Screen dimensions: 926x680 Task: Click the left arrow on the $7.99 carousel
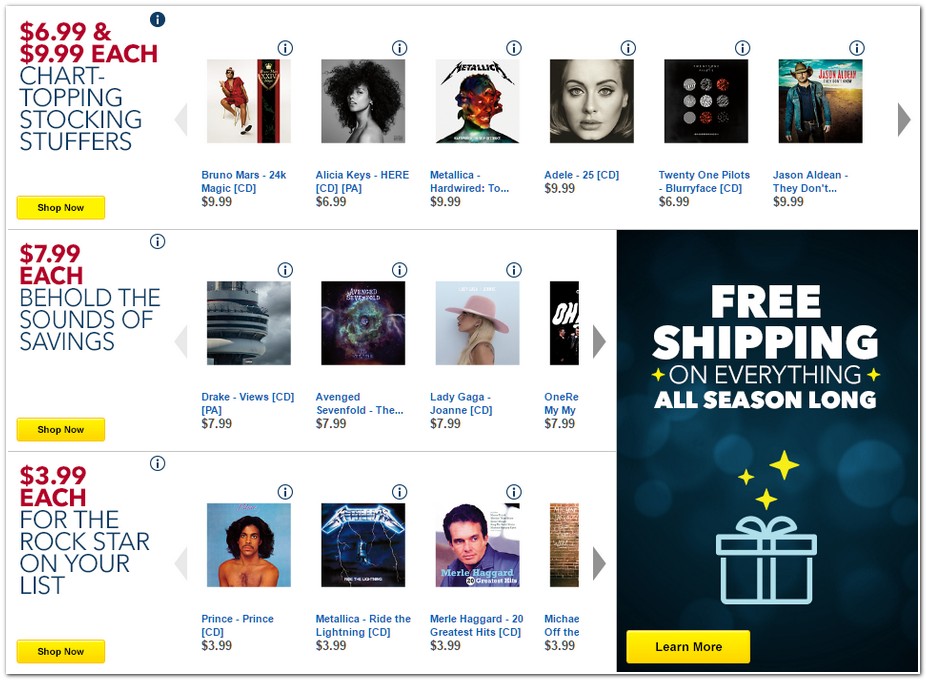[x=182, y=341]
